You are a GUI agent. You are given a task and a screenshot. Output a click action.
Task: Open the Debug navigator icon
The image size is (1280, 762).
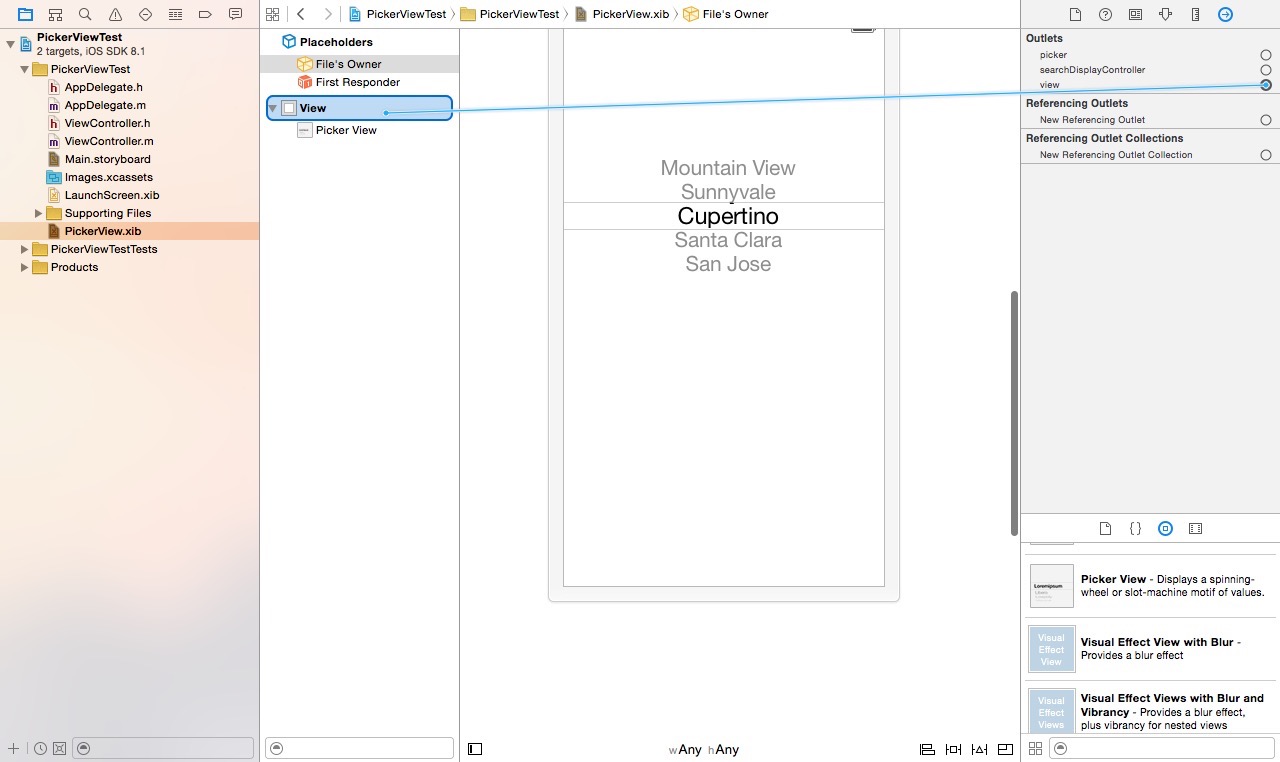pos(175,14)
